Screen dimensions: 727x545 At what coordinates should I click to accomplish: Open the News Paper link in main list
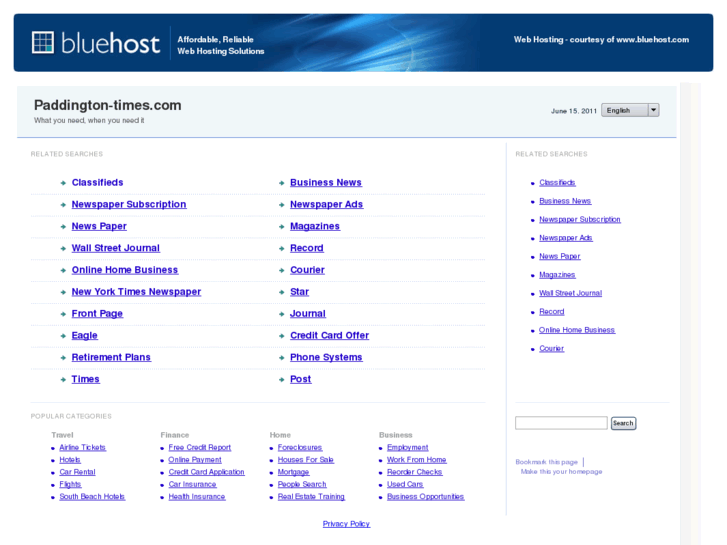click(99, 226)
